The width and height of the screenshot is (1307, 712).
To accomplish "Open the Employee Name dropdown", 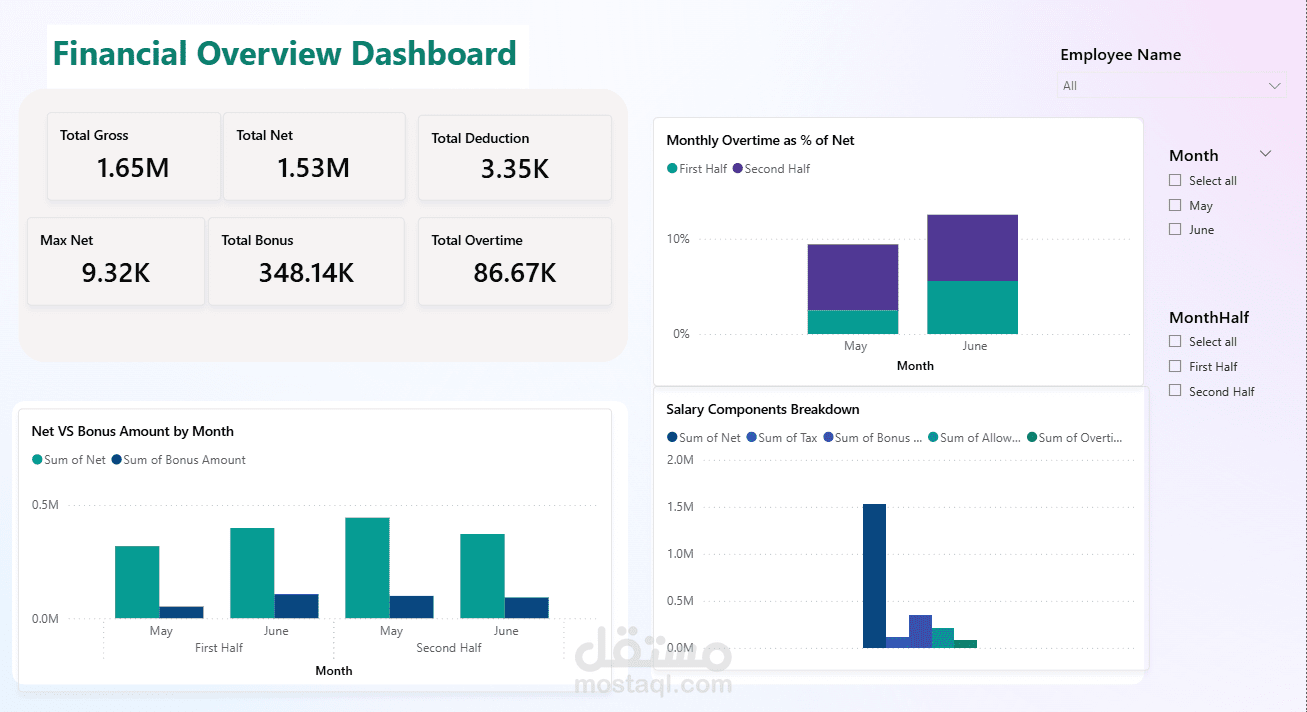I will tap(1170, 86).
